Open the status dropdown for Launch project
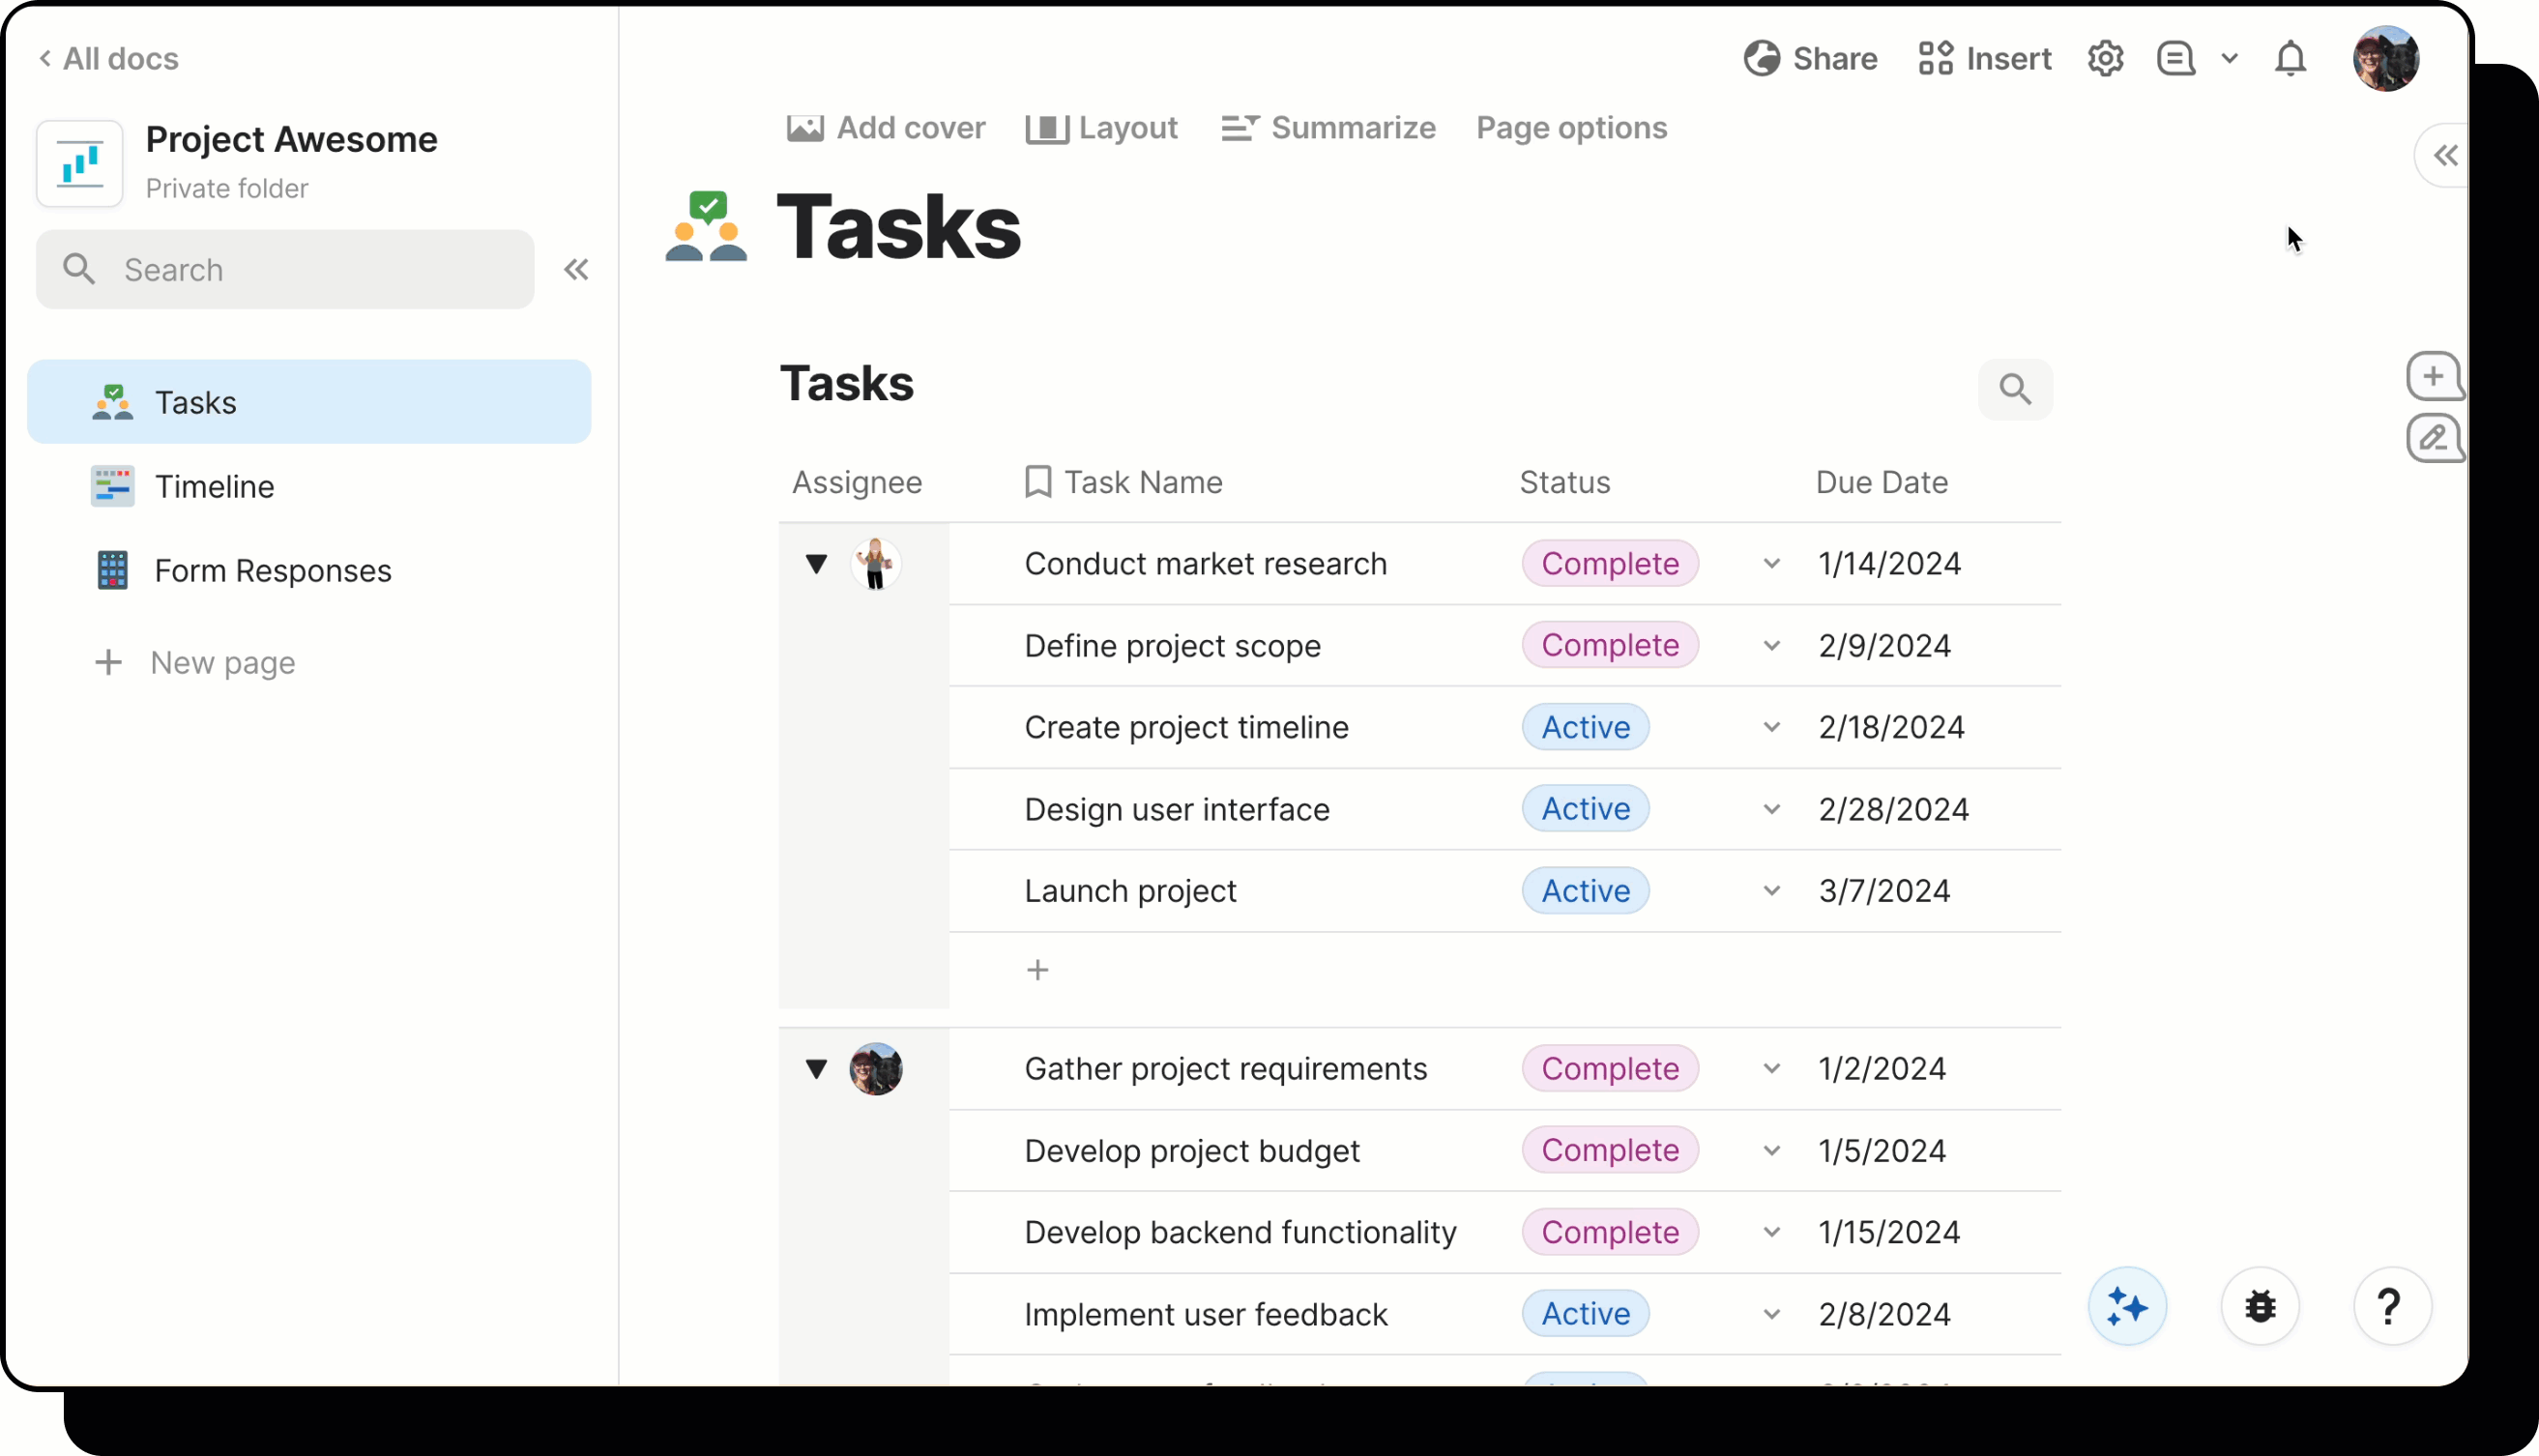 coord(1771,891)
